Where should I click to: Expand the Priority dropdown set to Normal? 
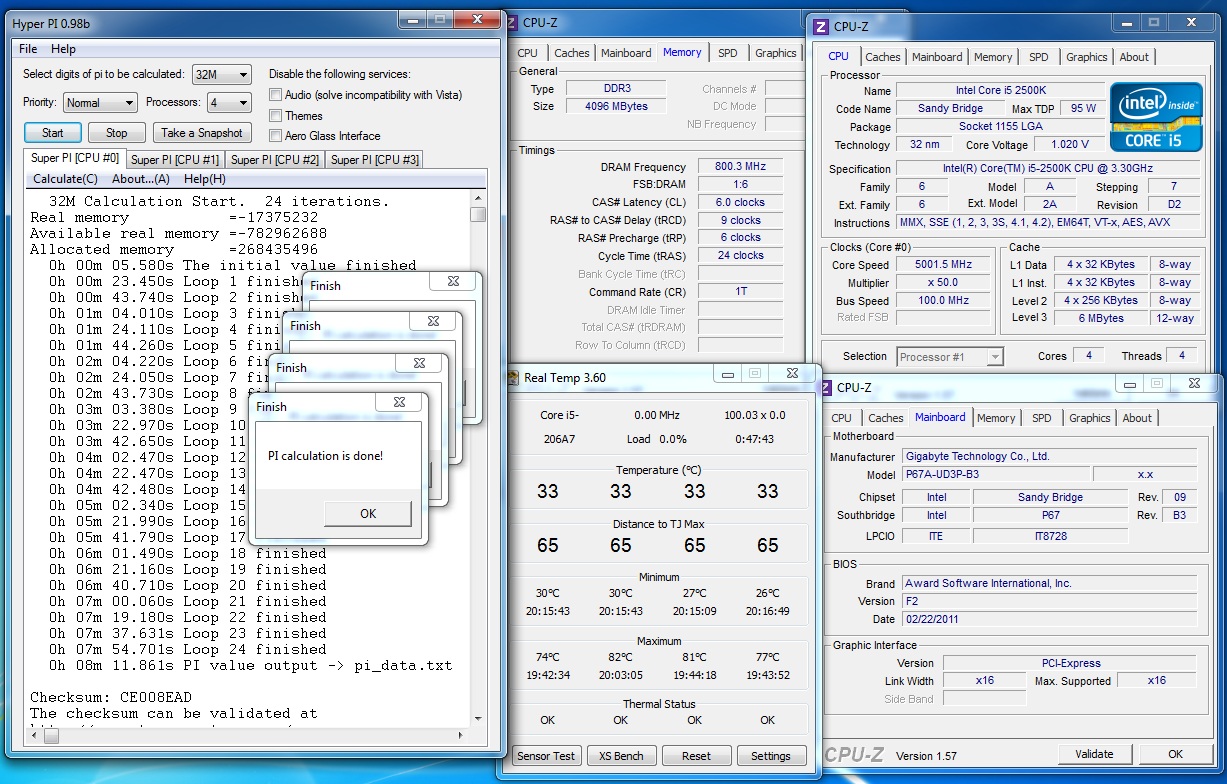(x=101, y=103)
